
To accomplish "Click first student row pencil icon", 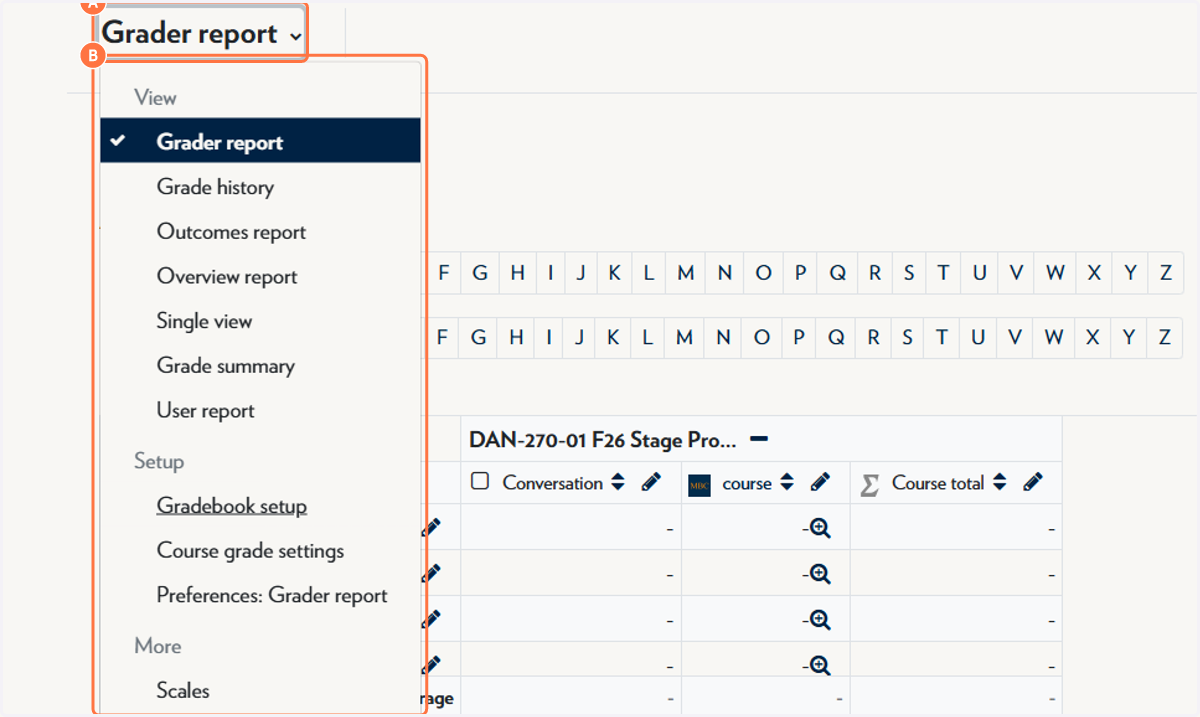I will [x=431, y=527].
